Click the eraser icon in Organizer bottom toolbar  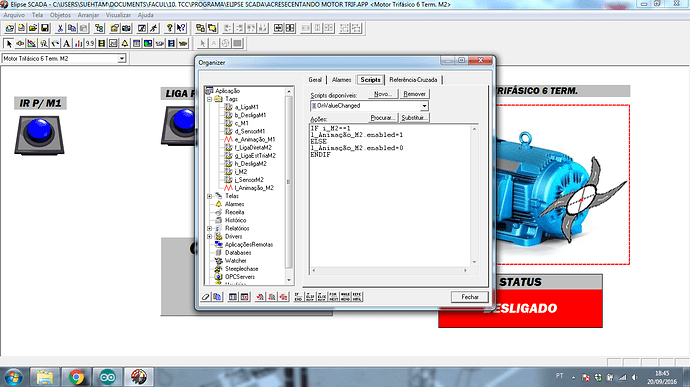coord(206,297)
